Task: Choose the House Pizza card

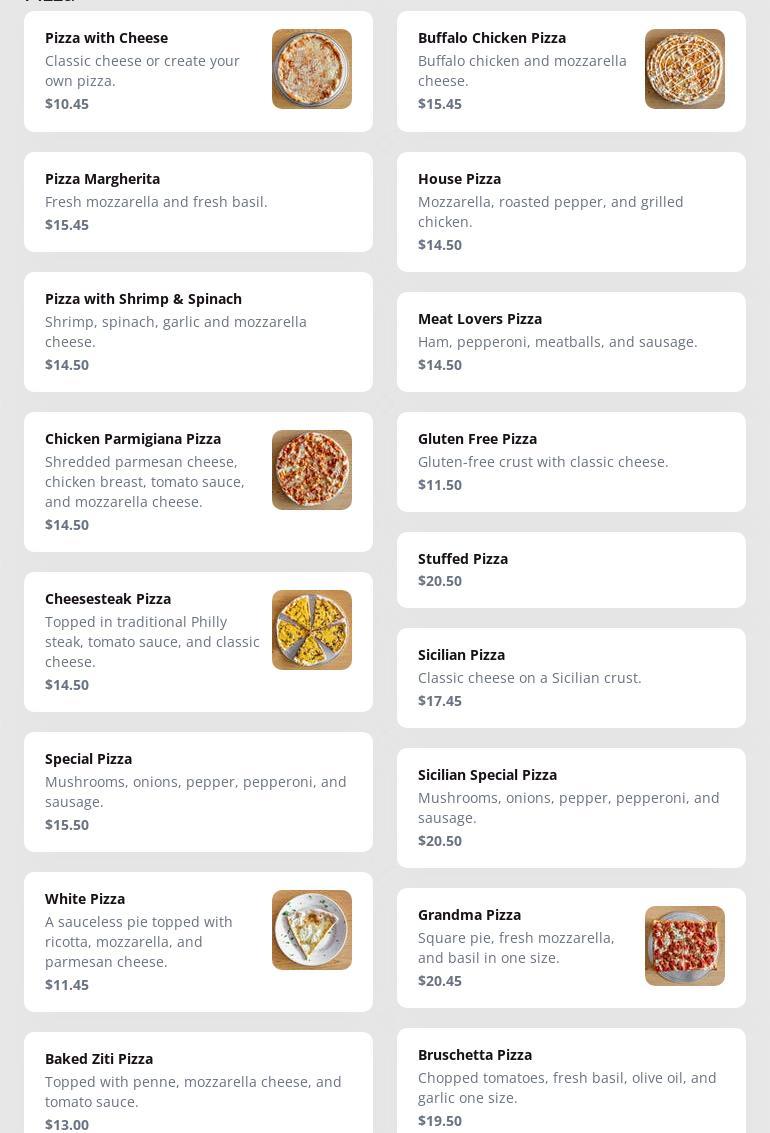Action: (x=571, y=212)
